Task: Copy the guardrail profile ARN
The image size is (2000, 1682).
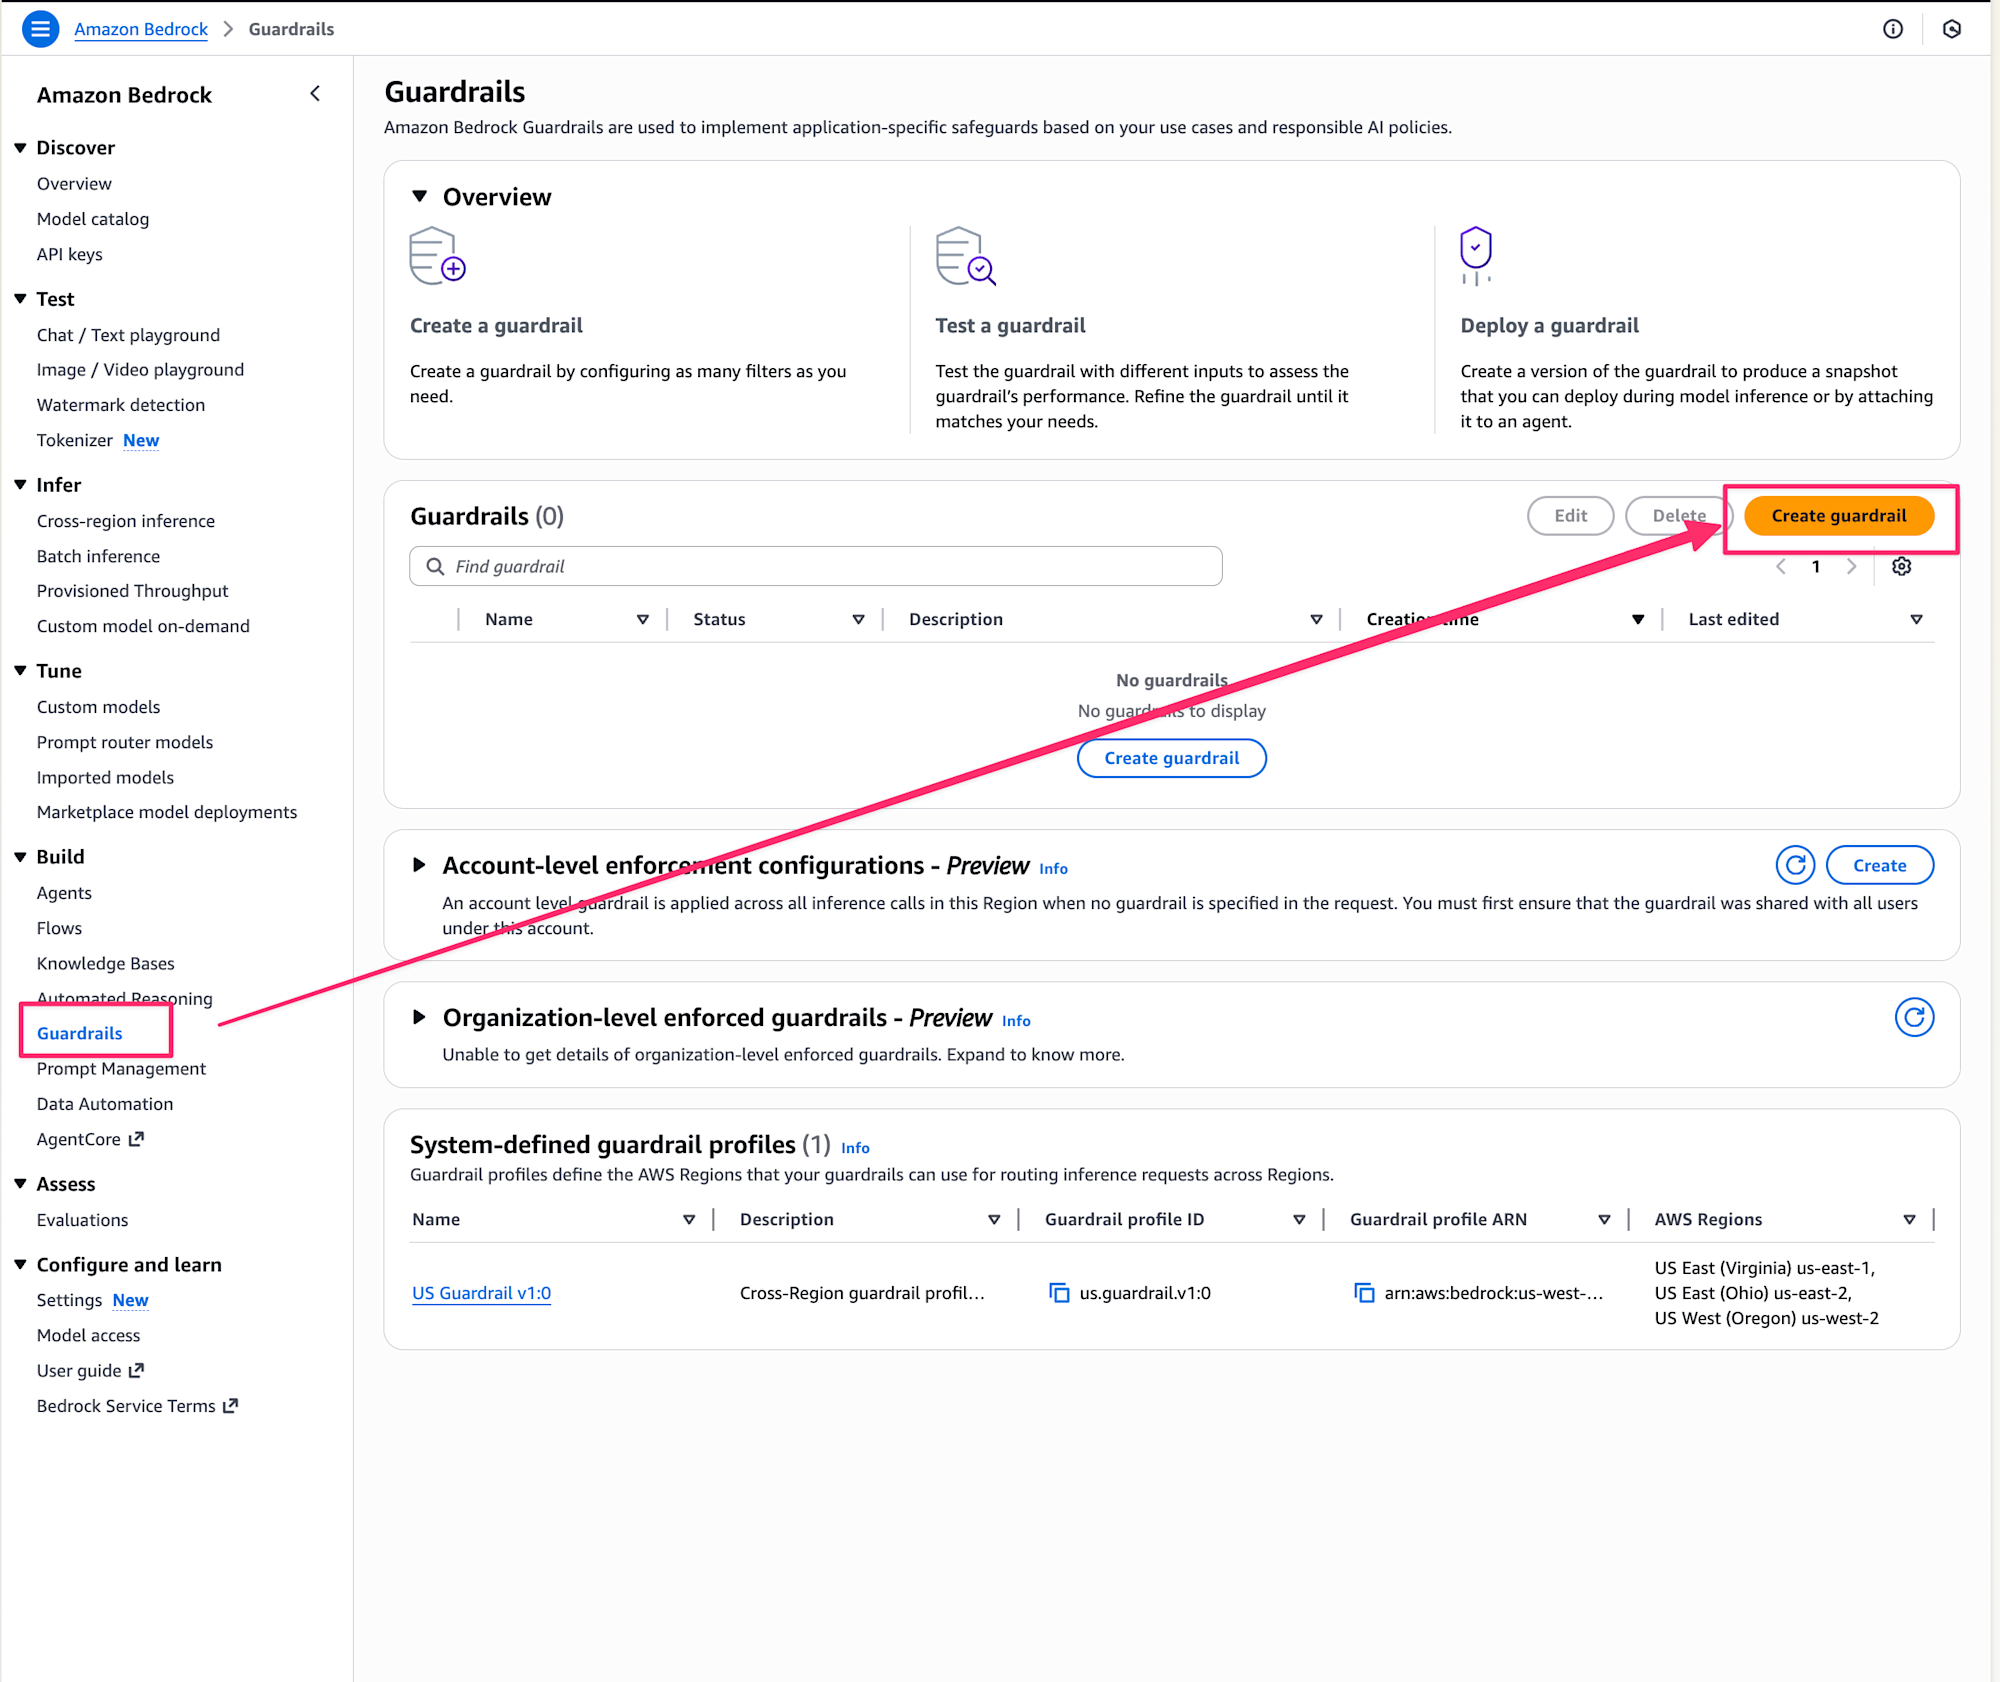Action: coord(1364,1293)
